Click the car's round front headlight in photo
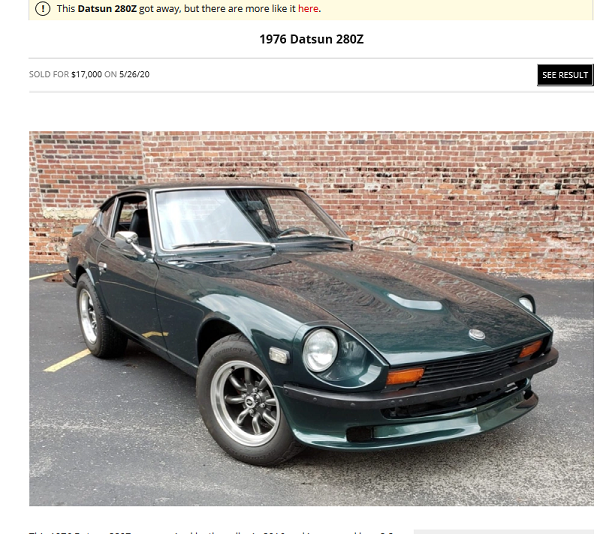612x534 pixels. (320, 350)
